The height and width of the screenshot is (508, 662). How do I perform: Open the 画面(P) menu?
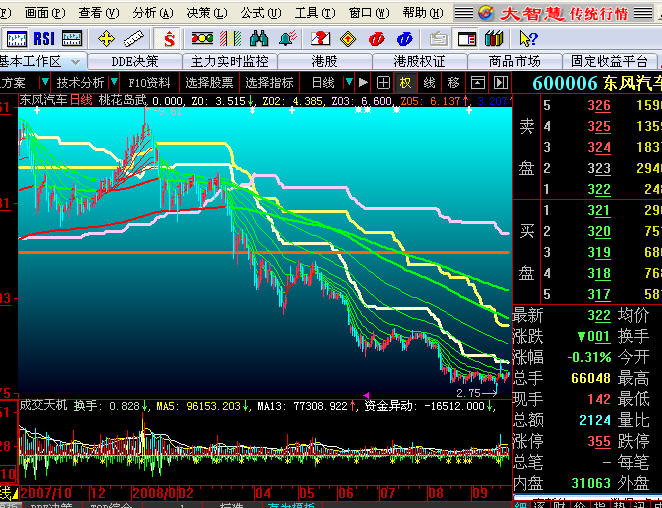pyautogui.click(x=45, y=14)
